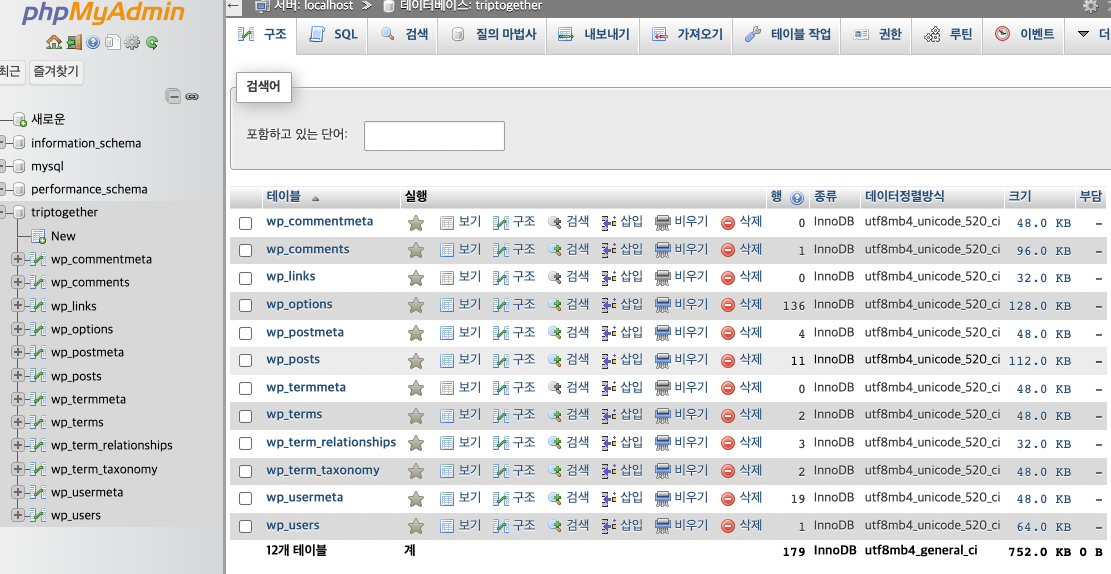Open 구조 for wp_links row
Viewport: 1111px width, 574px height.
pos(514,277)
